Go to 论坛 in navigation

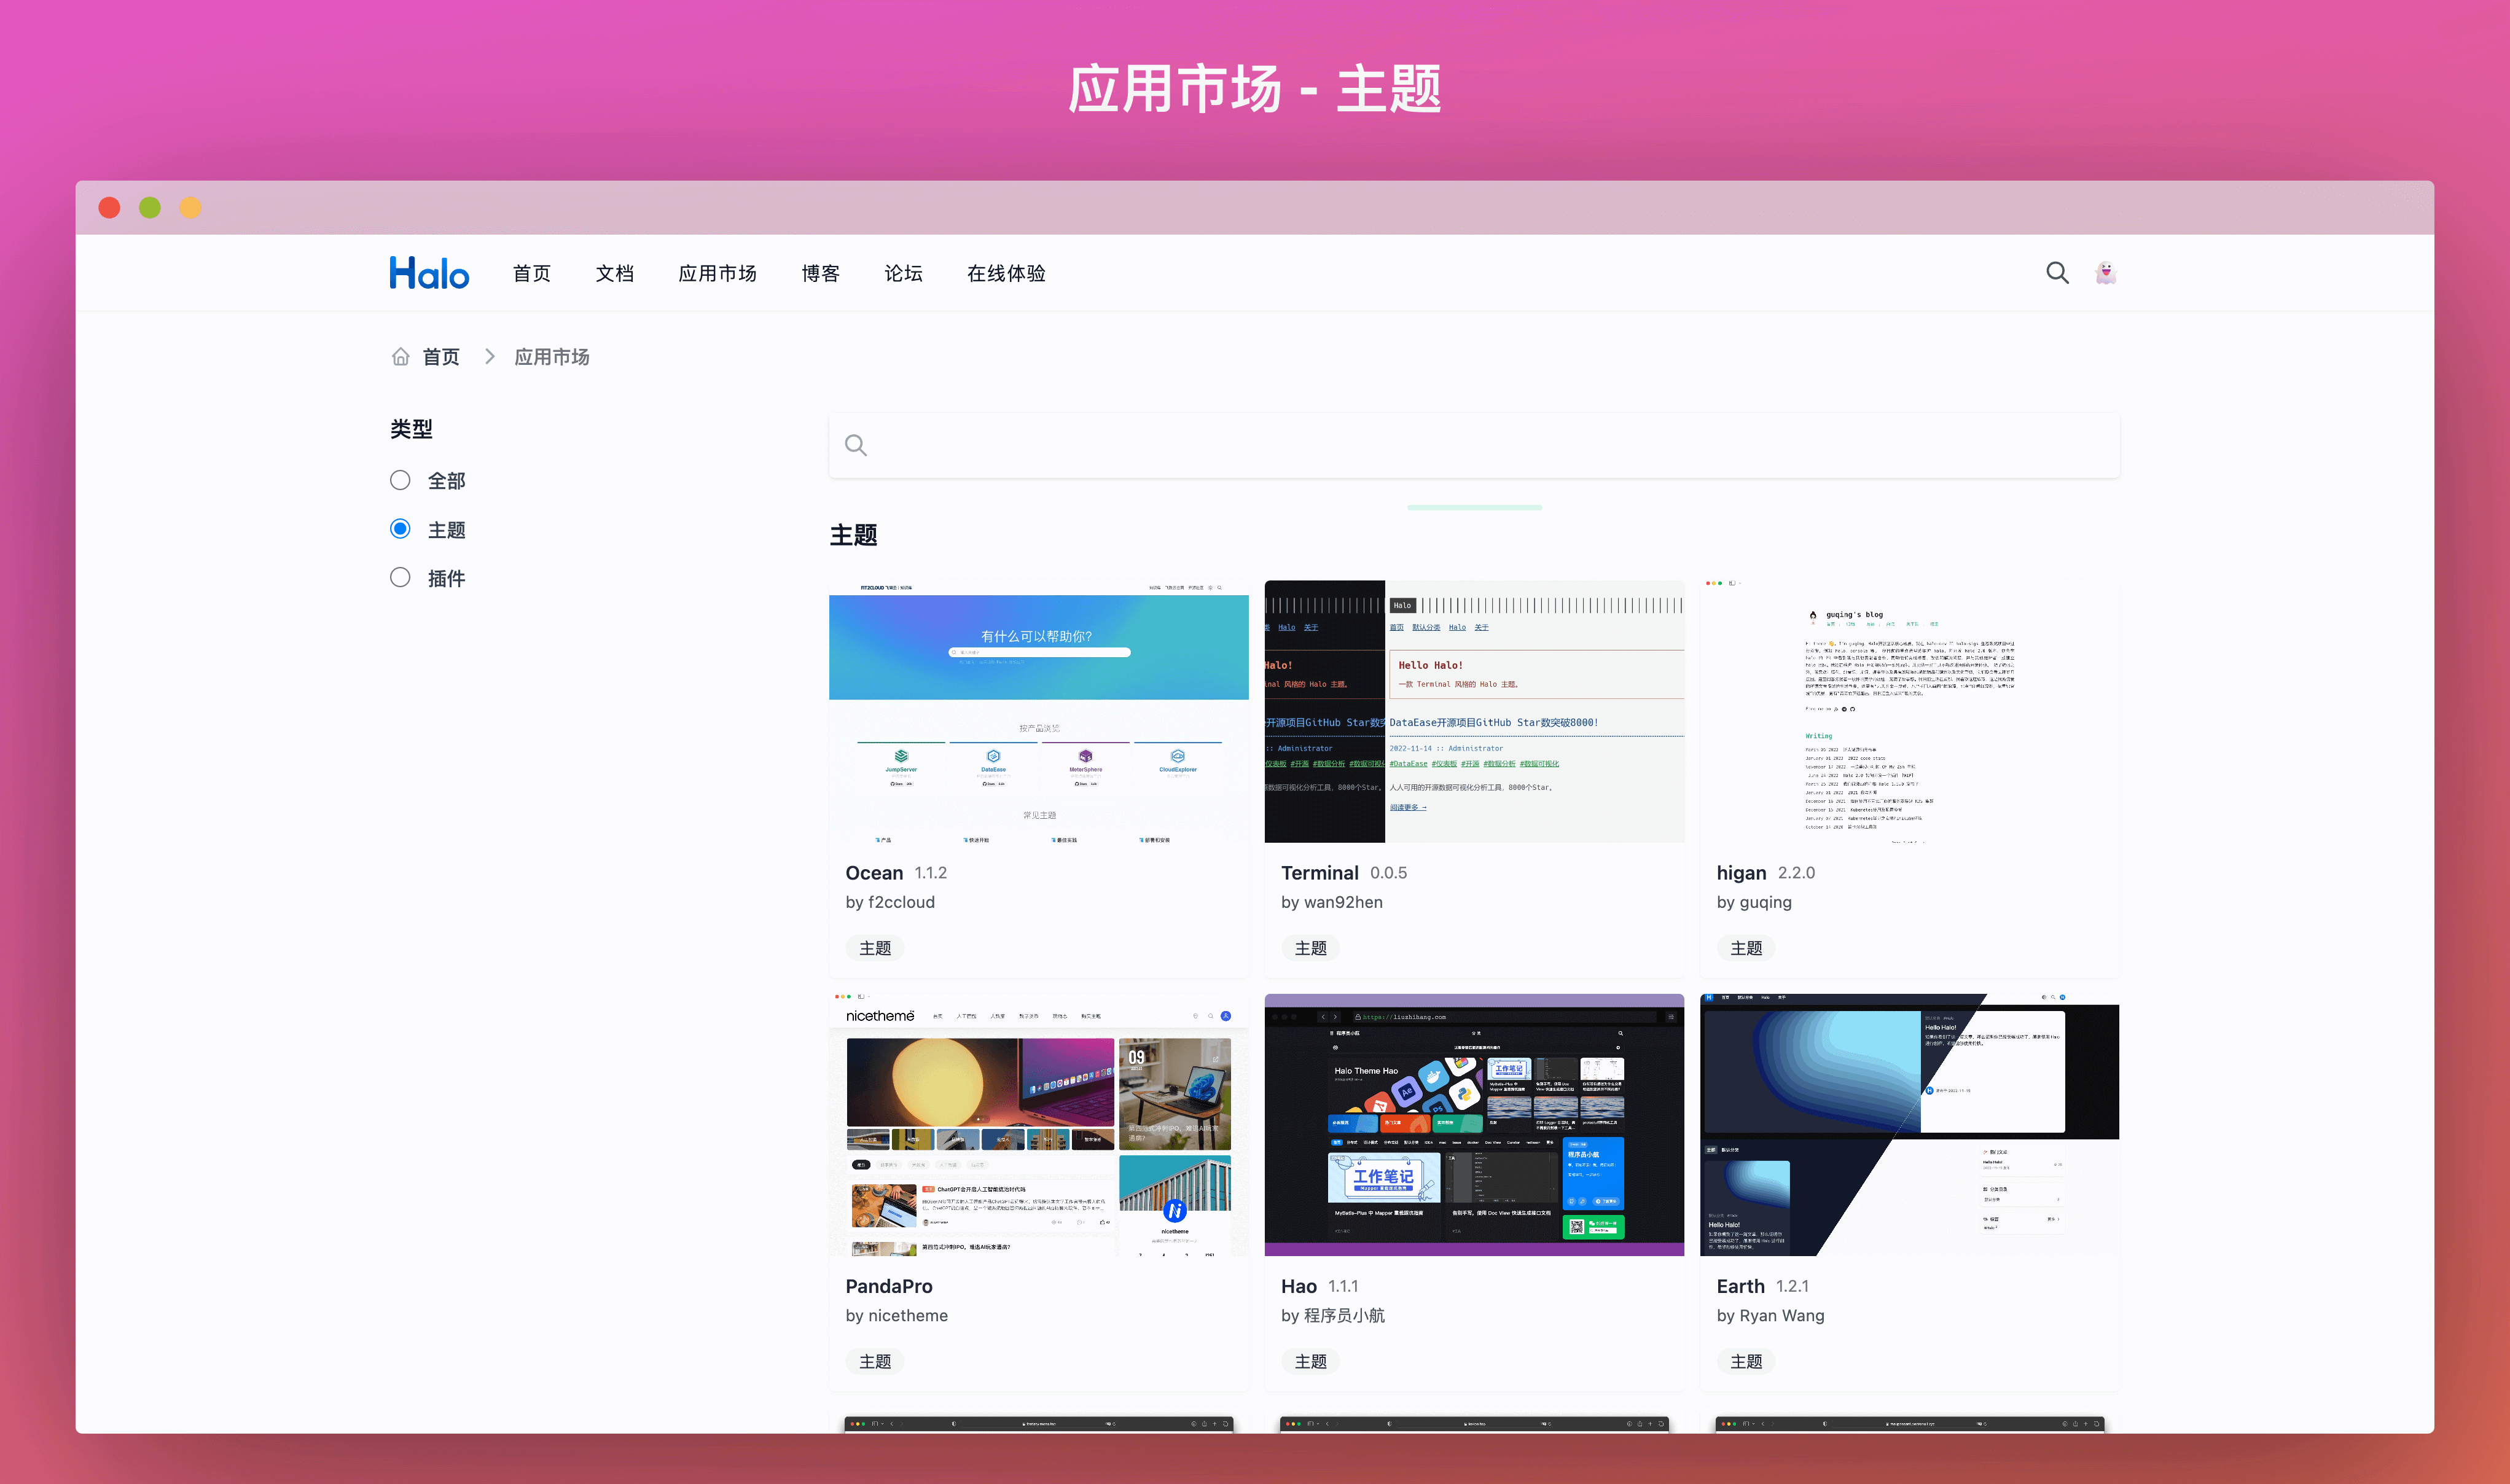[x=903, y=273]
